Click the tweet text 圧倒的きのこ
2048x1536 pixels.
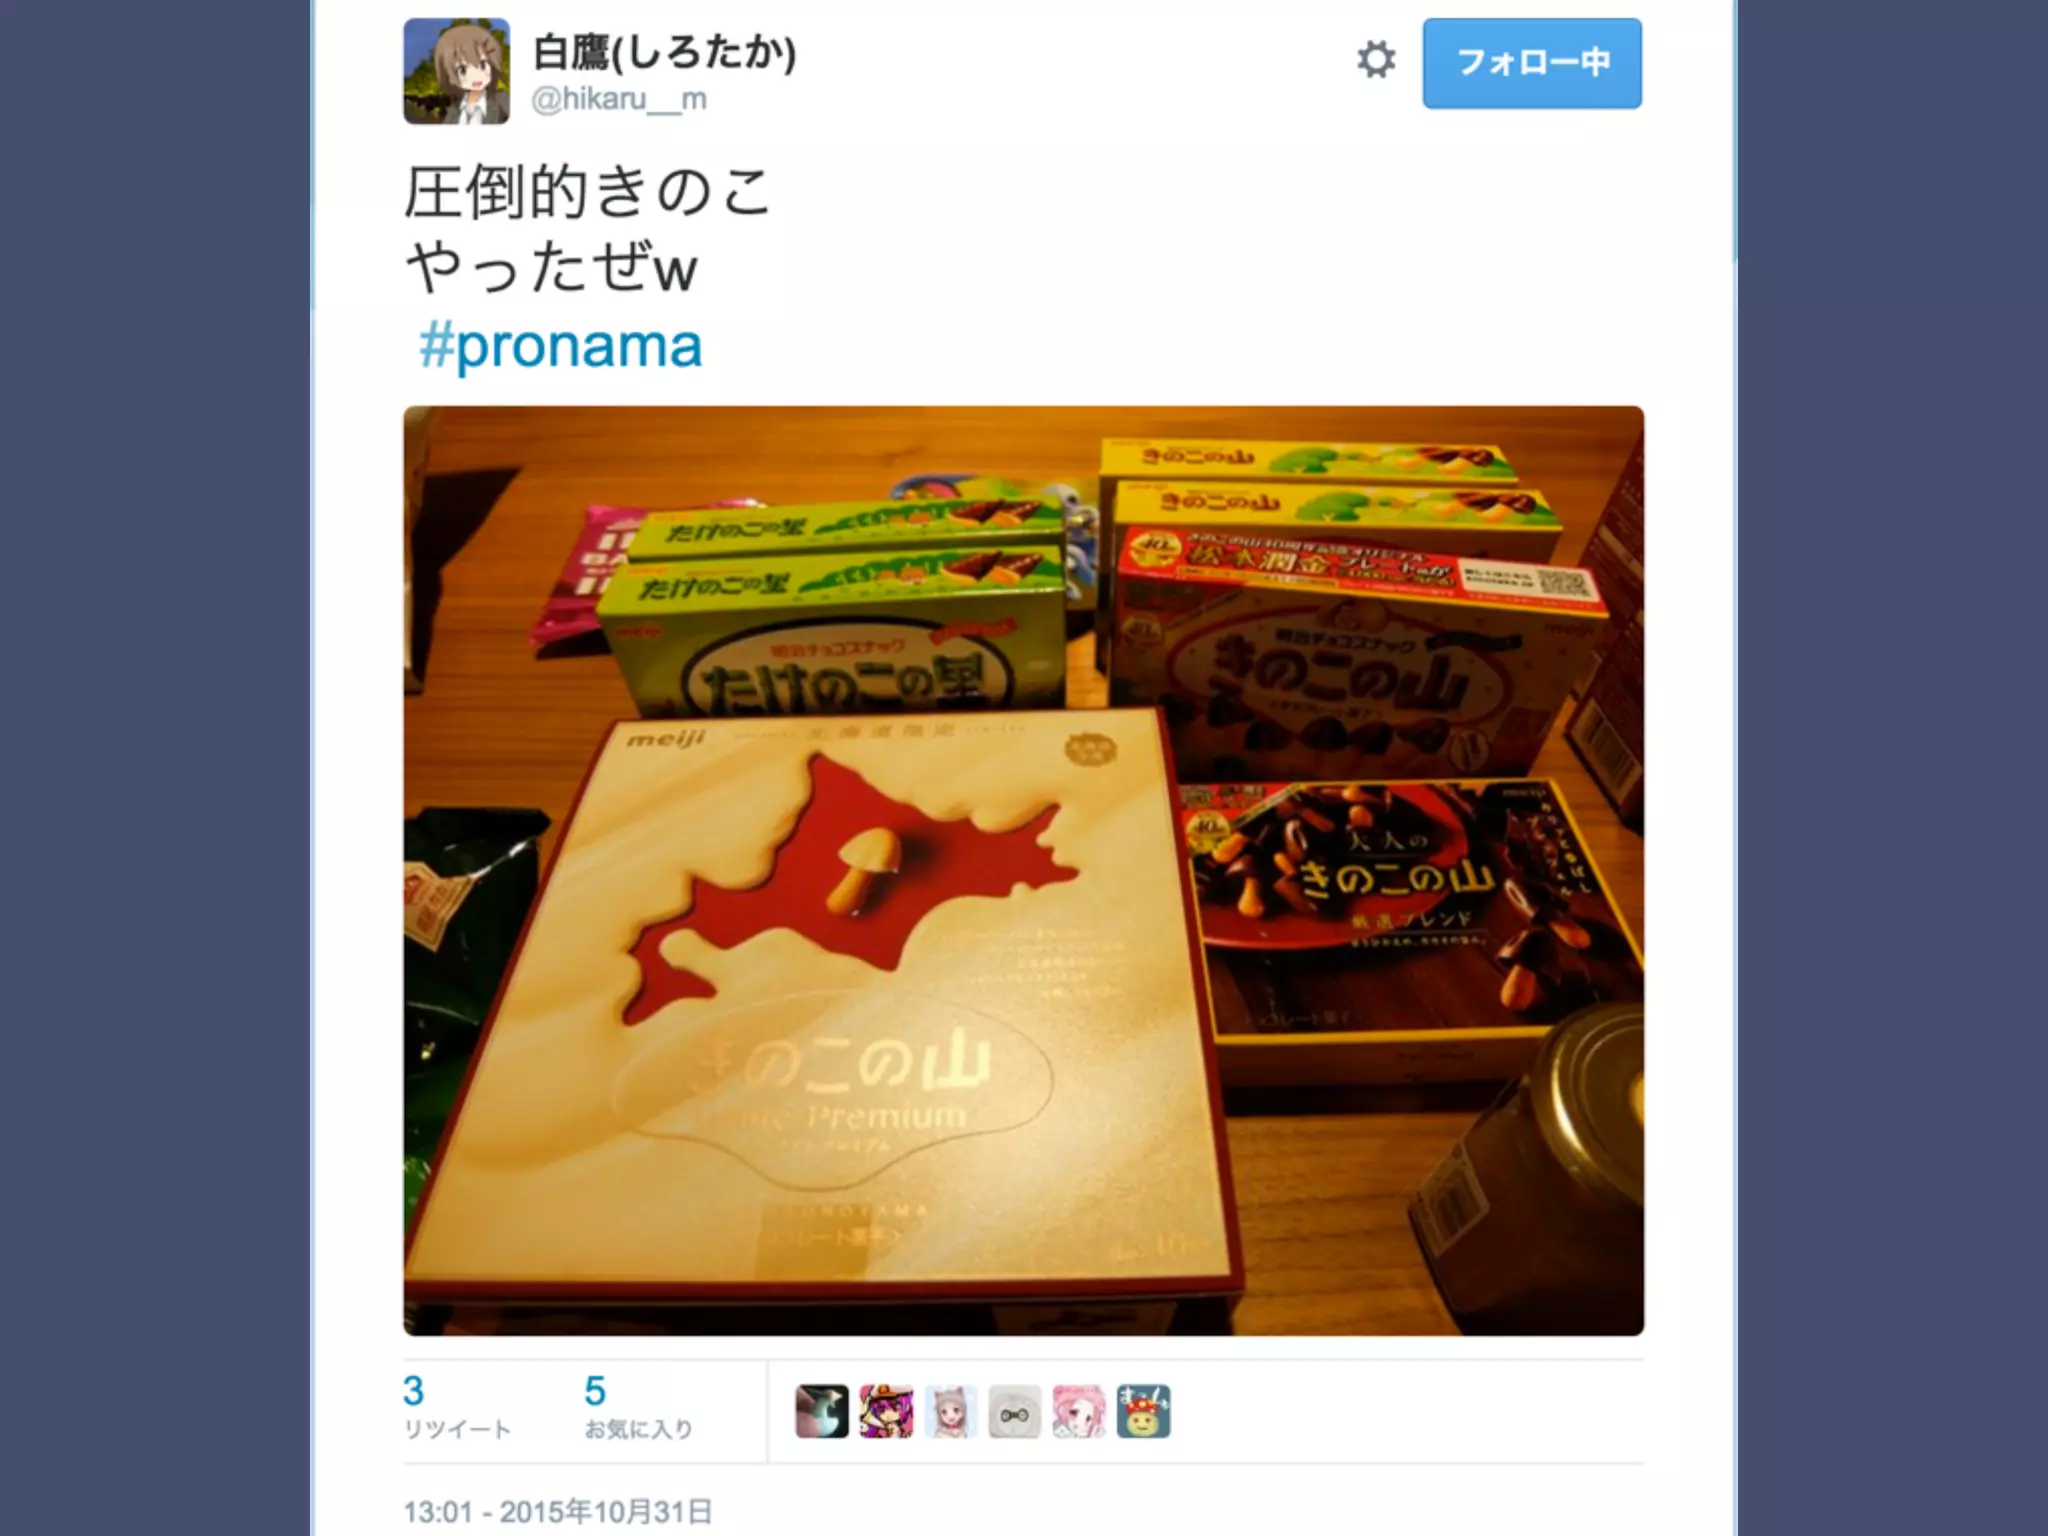point(587,192)
